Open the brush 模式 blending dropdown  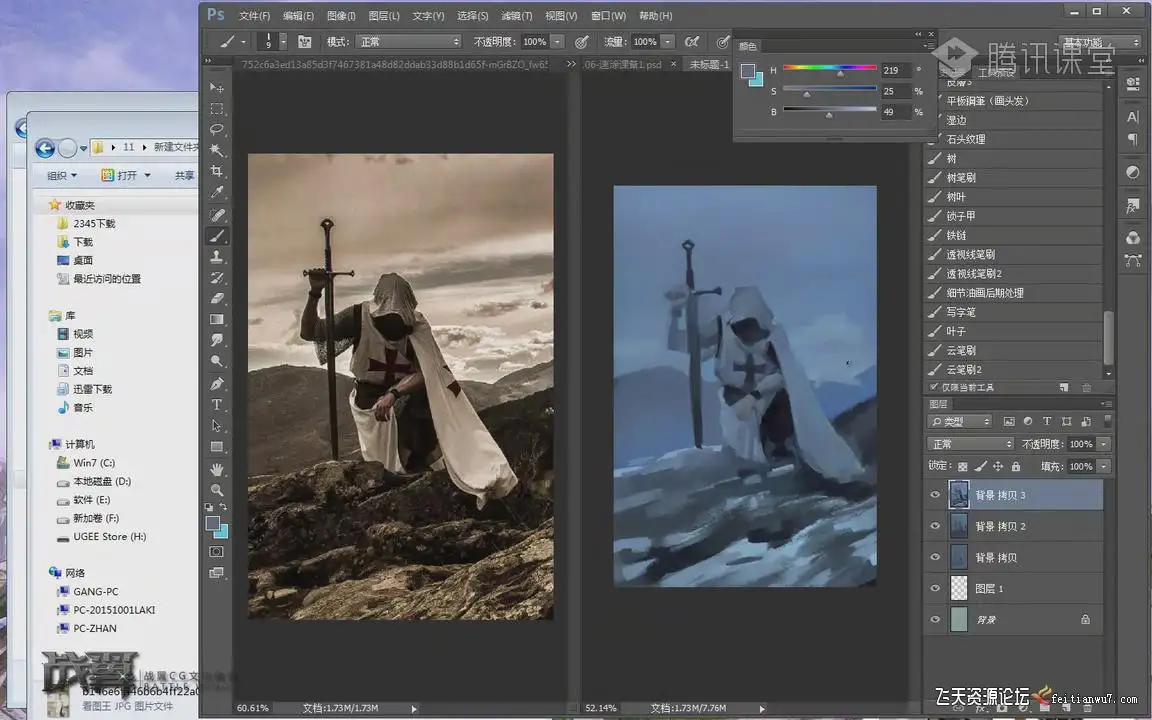pyautogui.click(x=409, y=42)
